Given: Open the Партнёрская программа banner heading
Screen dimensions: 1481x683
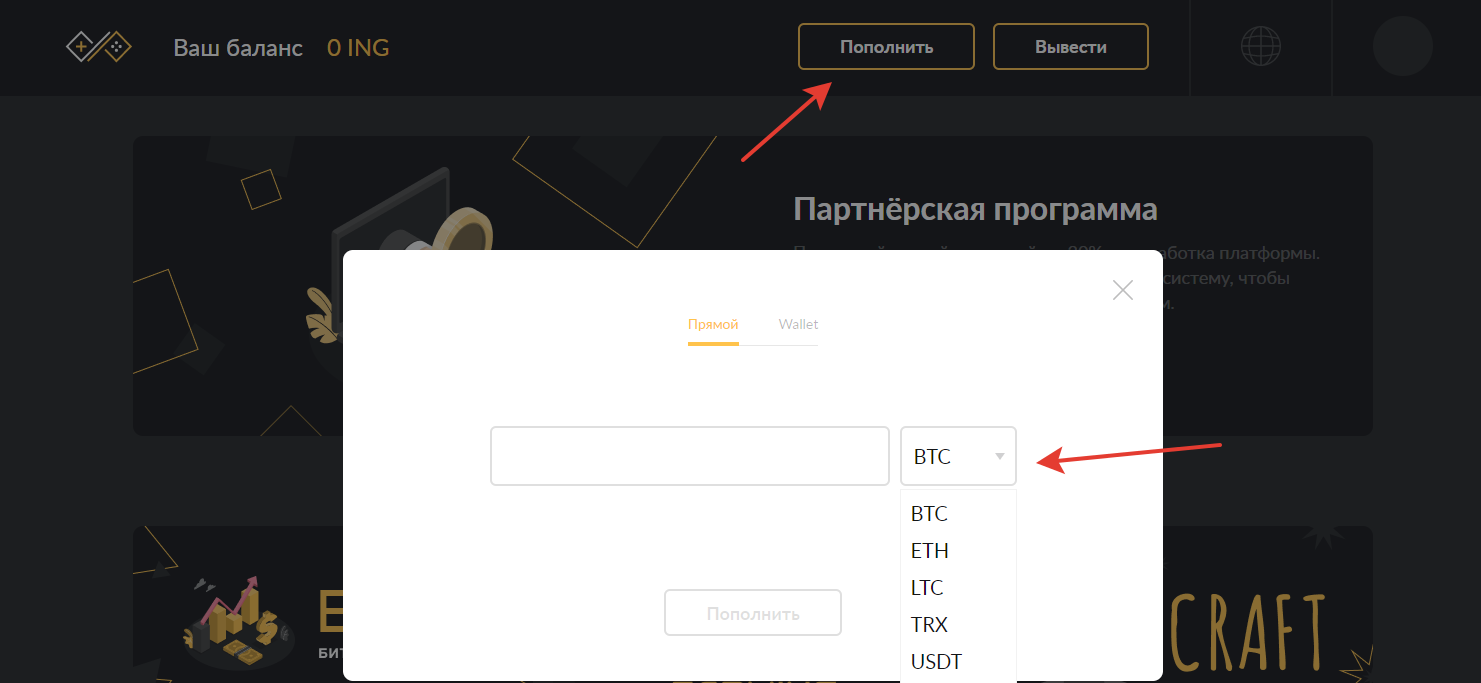Looking at the screenshot, I should point(975,209).
